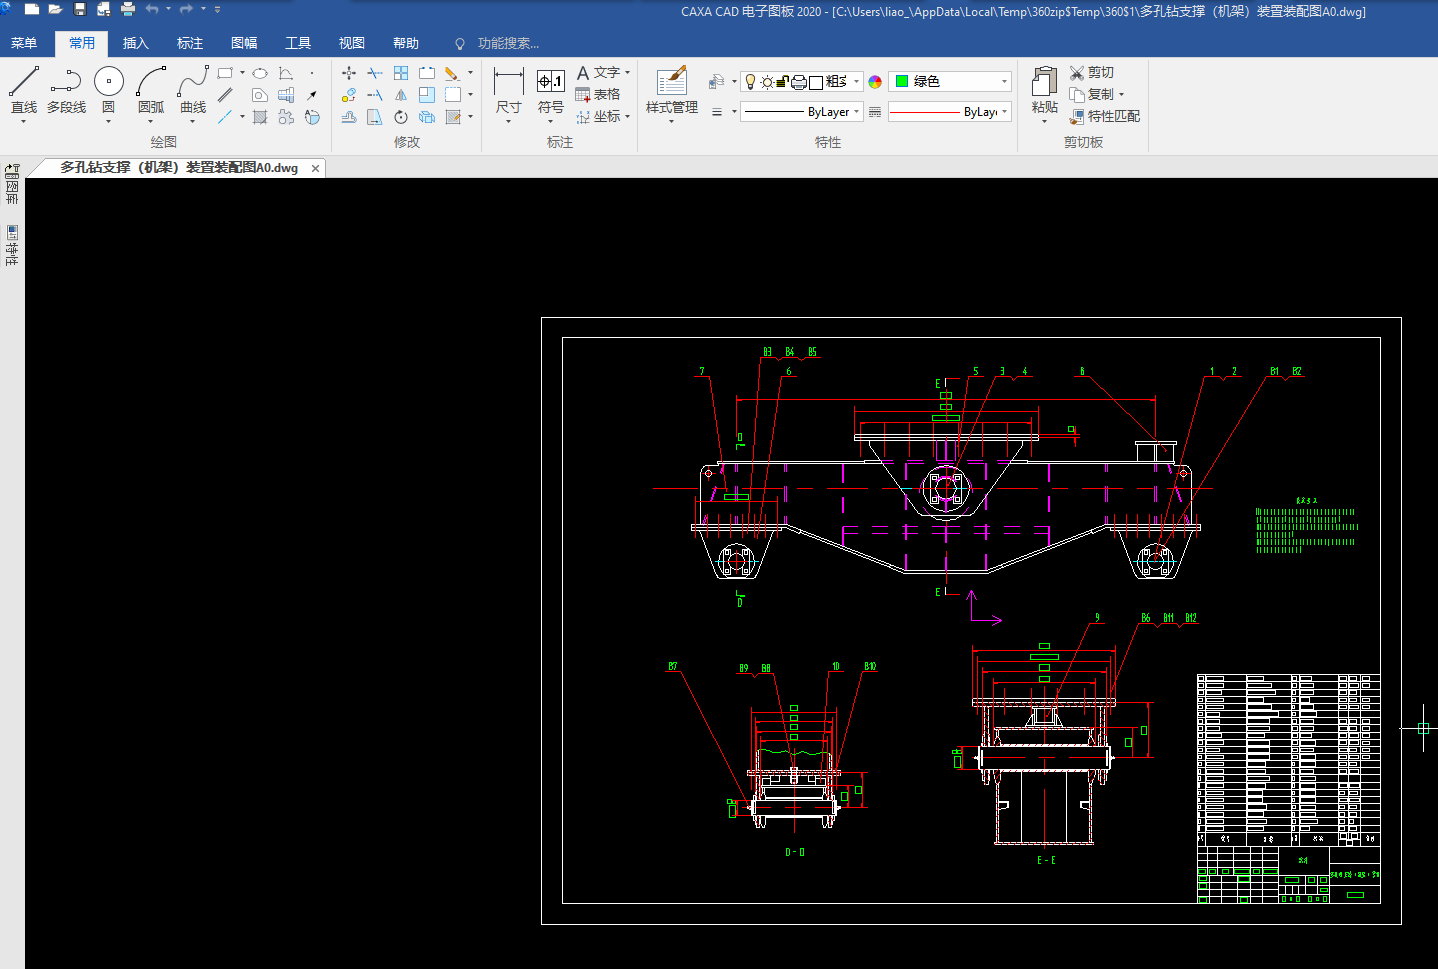Open the 帮助 ribbon tab

(x=406, y=43)
